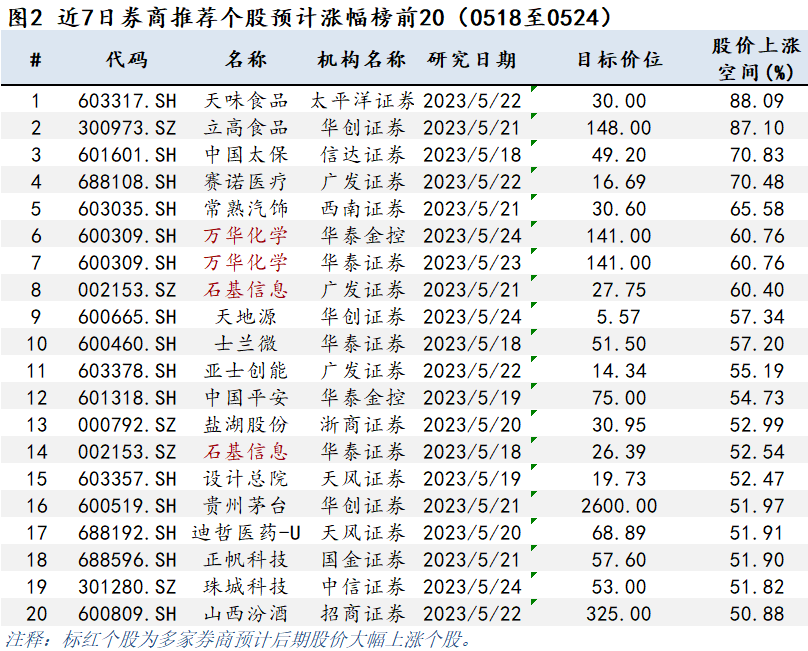Click 石基信息 in row 8
This screenshot has width=808, height=651.
[246, 290]
